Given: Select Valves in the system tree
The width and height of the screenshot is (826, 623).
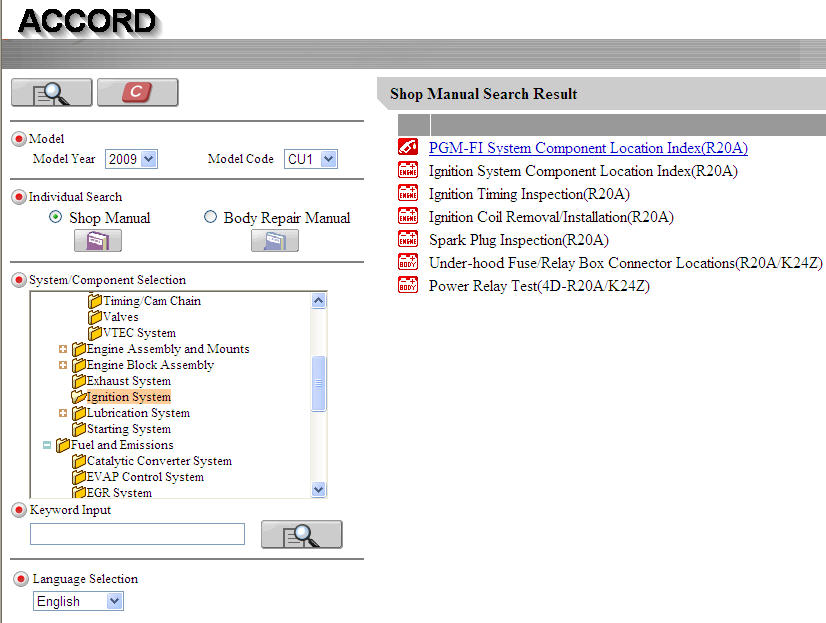Looking at the screenshot, I should pyautogui.click(x=121, y=317).
